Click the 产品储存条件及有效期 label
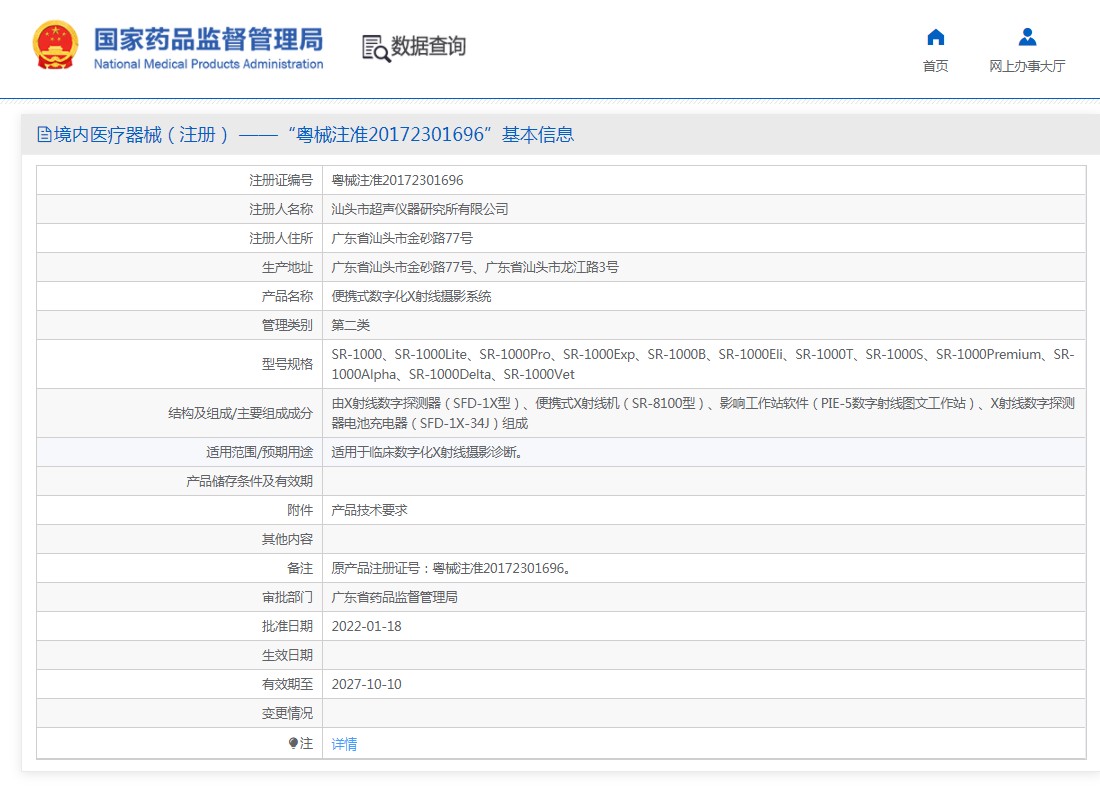The height and width of the screenshot is (797, 1100). pos(249,481)
